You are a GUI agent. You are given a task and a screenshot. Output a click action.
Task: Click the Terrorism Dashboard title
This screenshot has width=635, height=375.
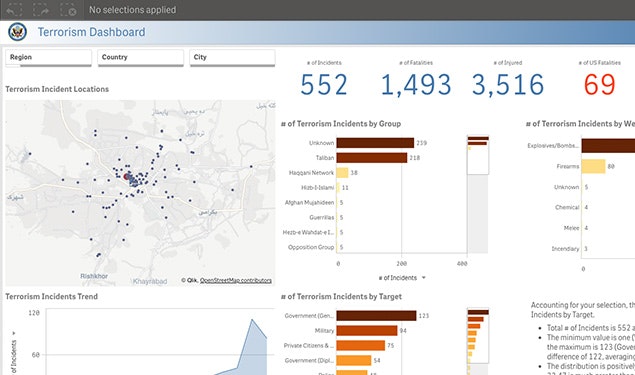coord(92,32)
